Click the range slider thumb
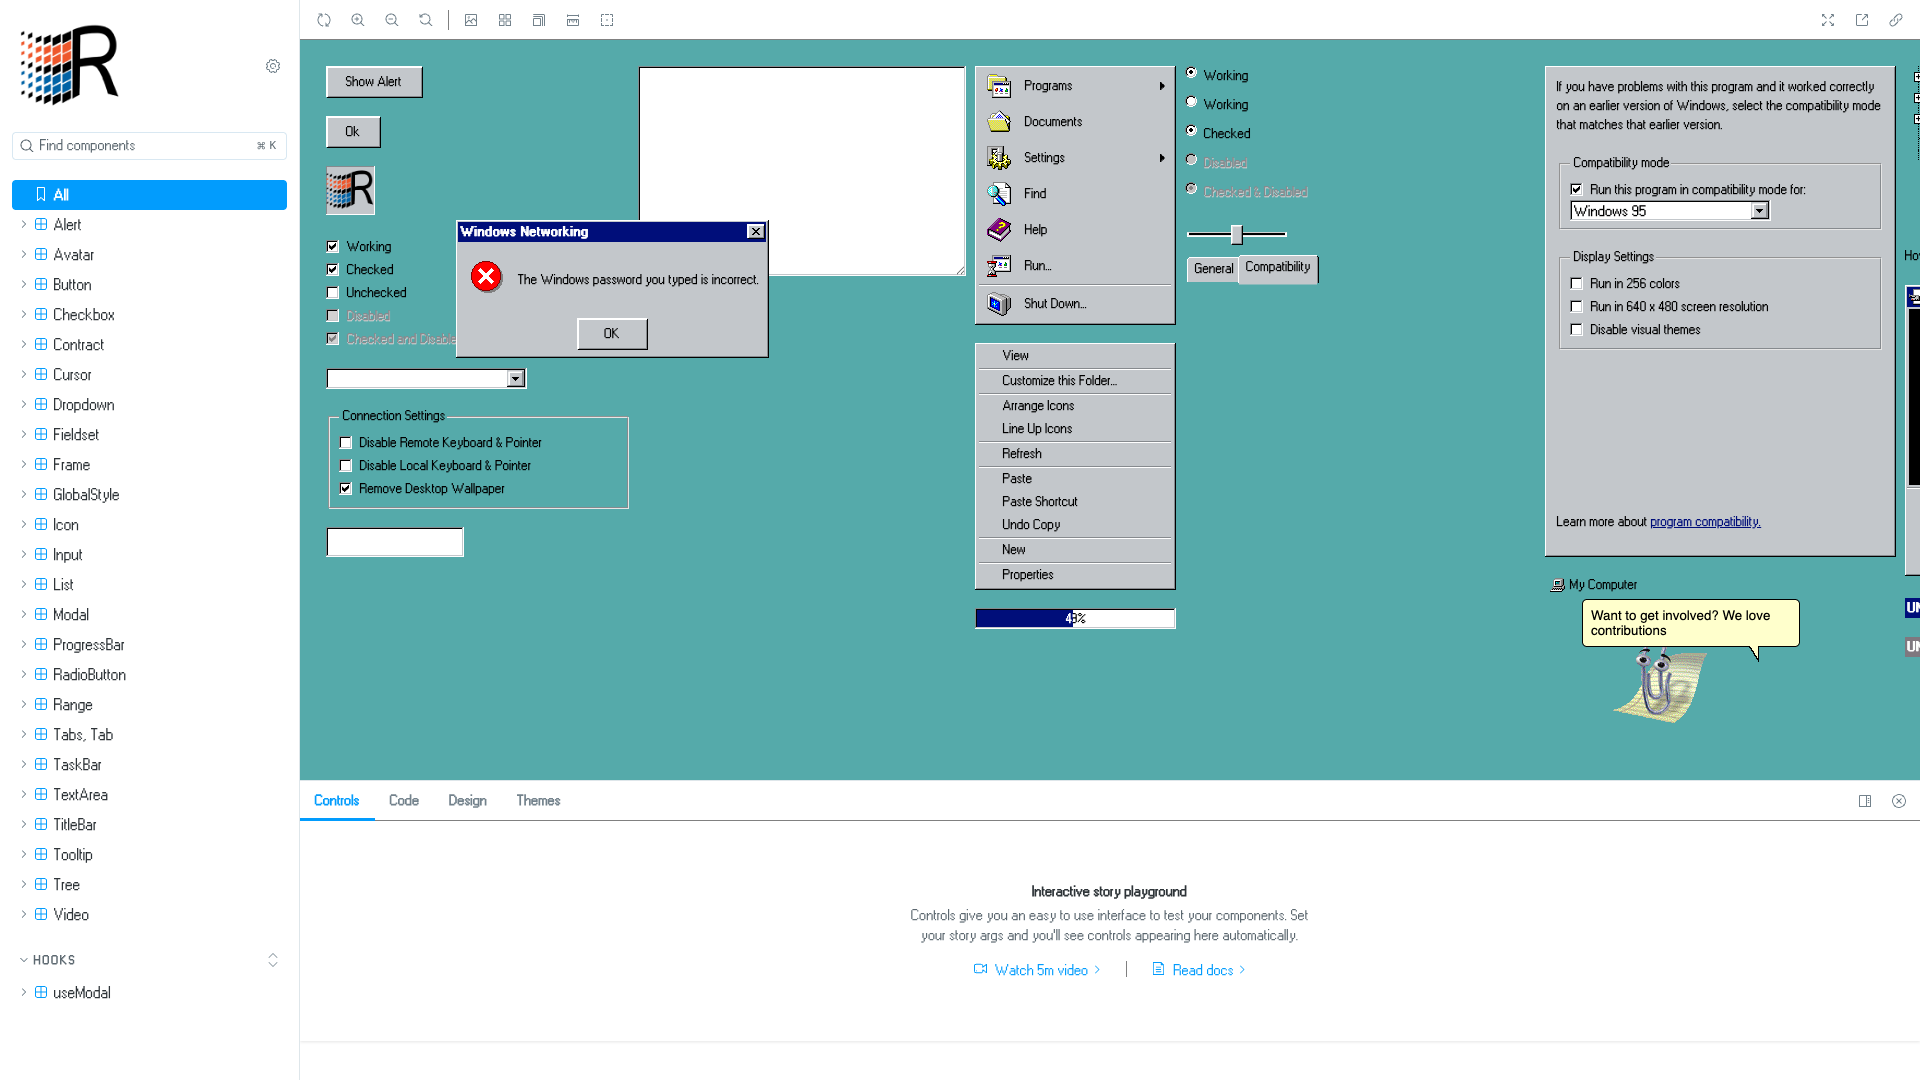Image resolution: width=1920 pixels, height=1080 pixels. point(1237,235)
